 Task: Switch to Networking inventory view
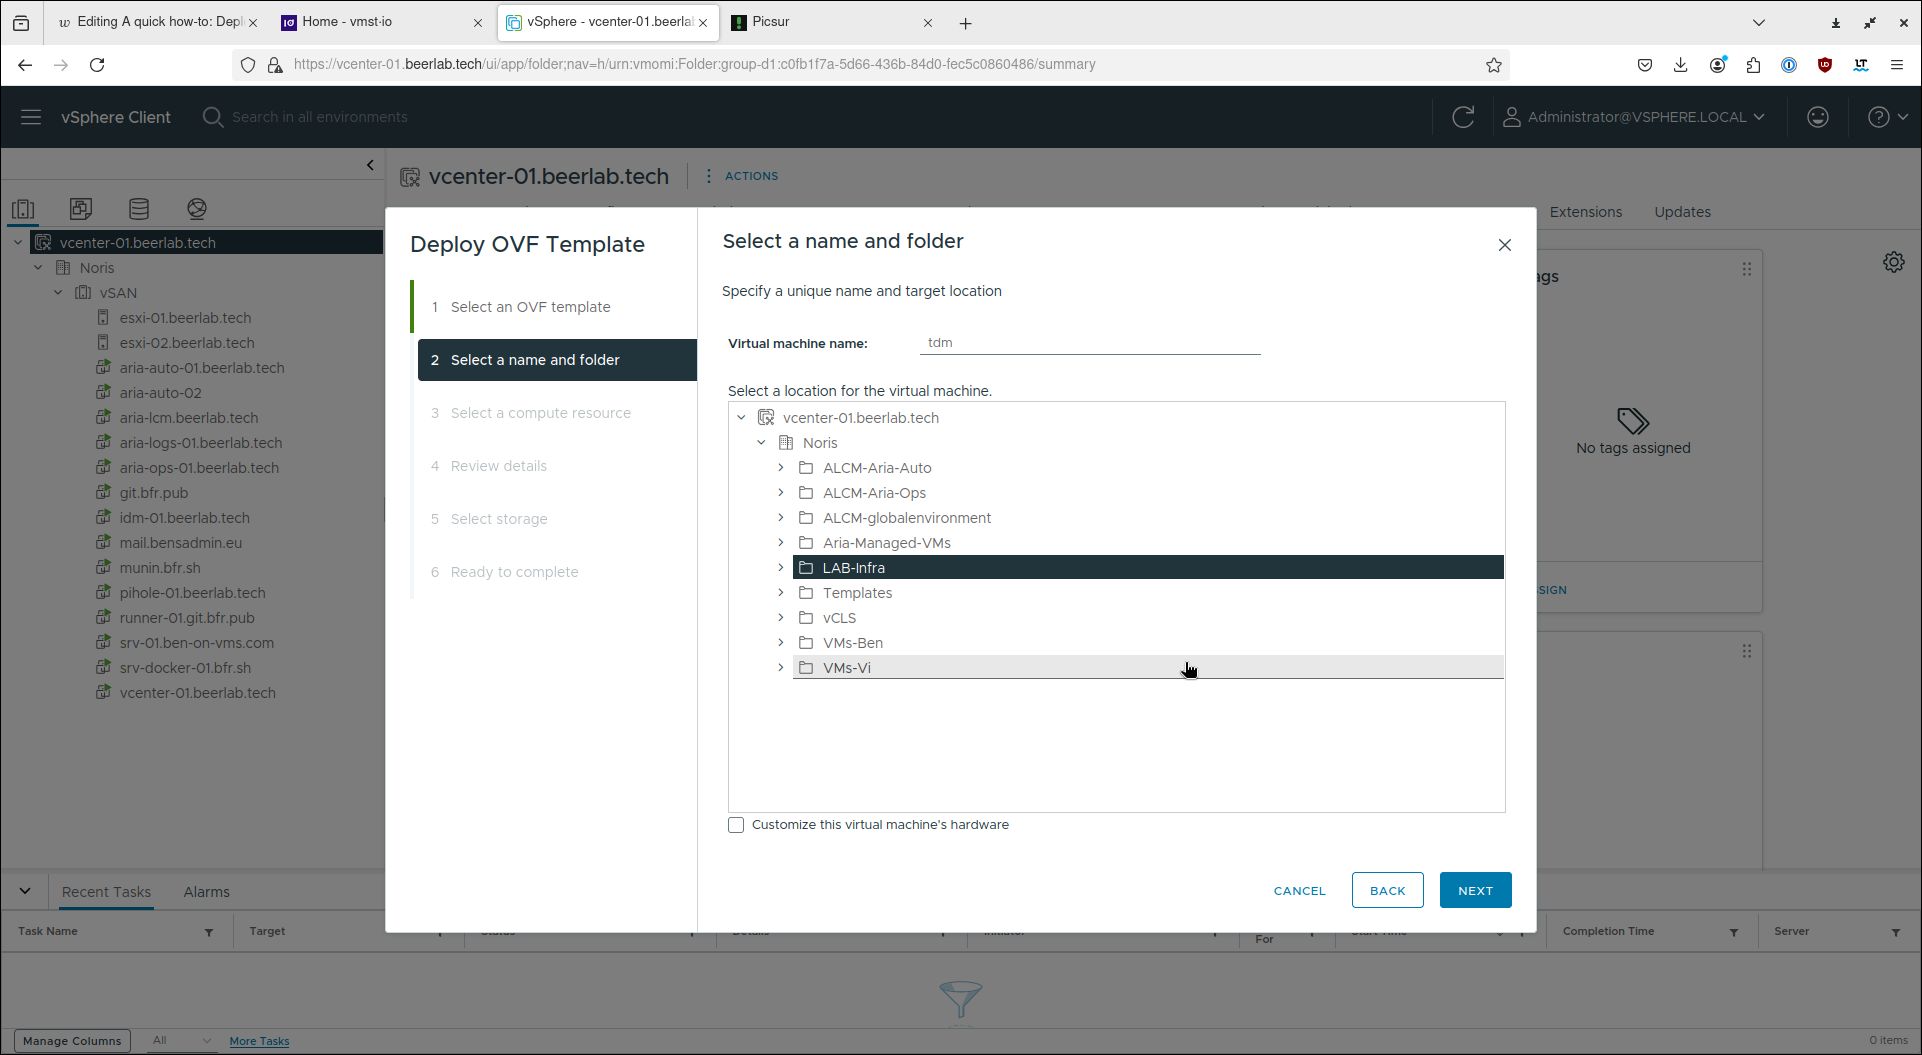click(197, 209)
